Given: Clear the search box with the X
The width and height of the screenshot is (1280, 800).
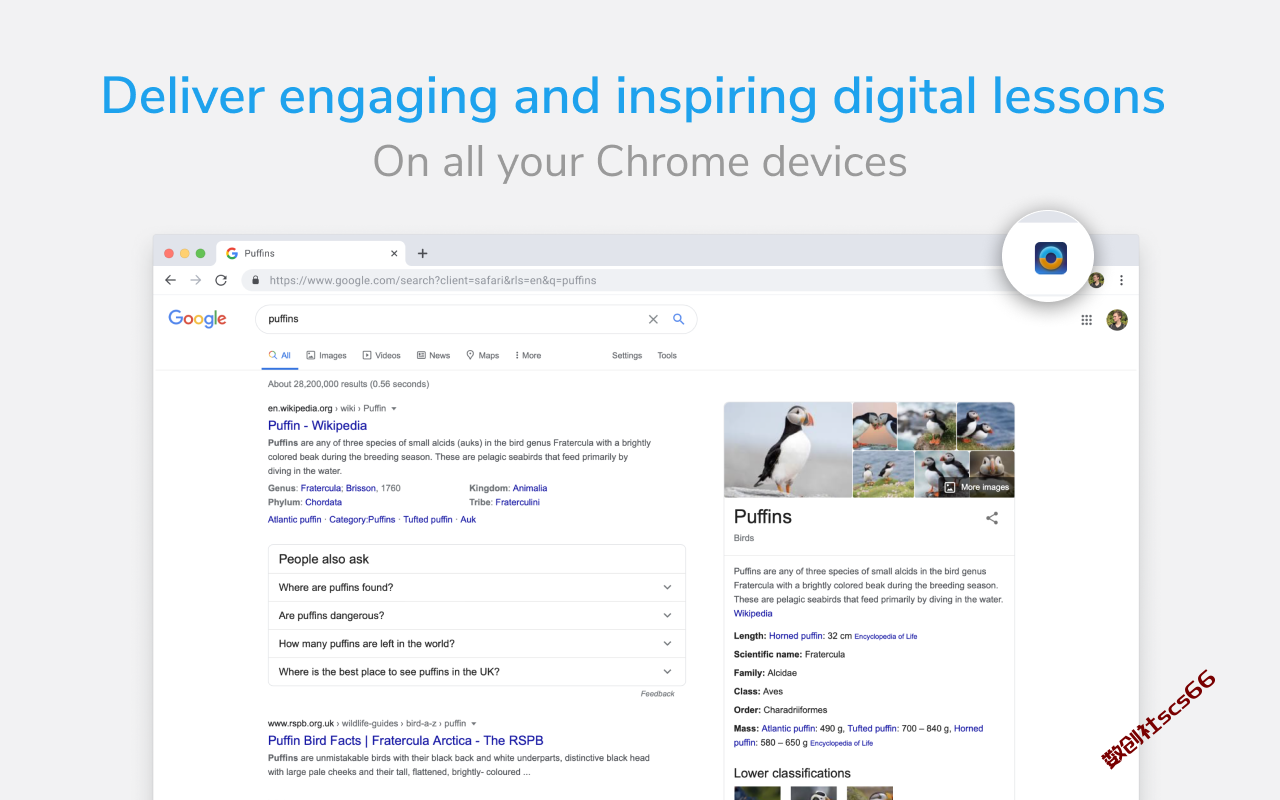Looking at the screenshot, I should click(x=653, y=319).
